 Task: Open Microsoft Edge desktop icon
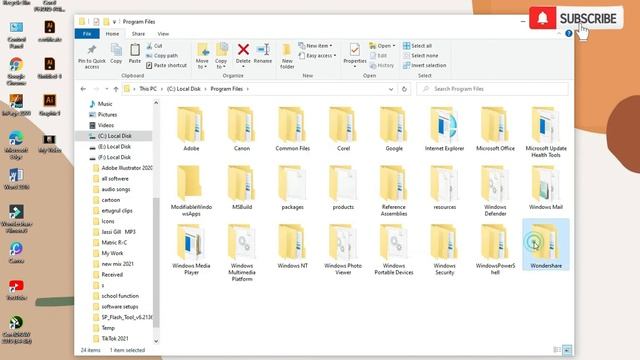click(x=16, y=145)
